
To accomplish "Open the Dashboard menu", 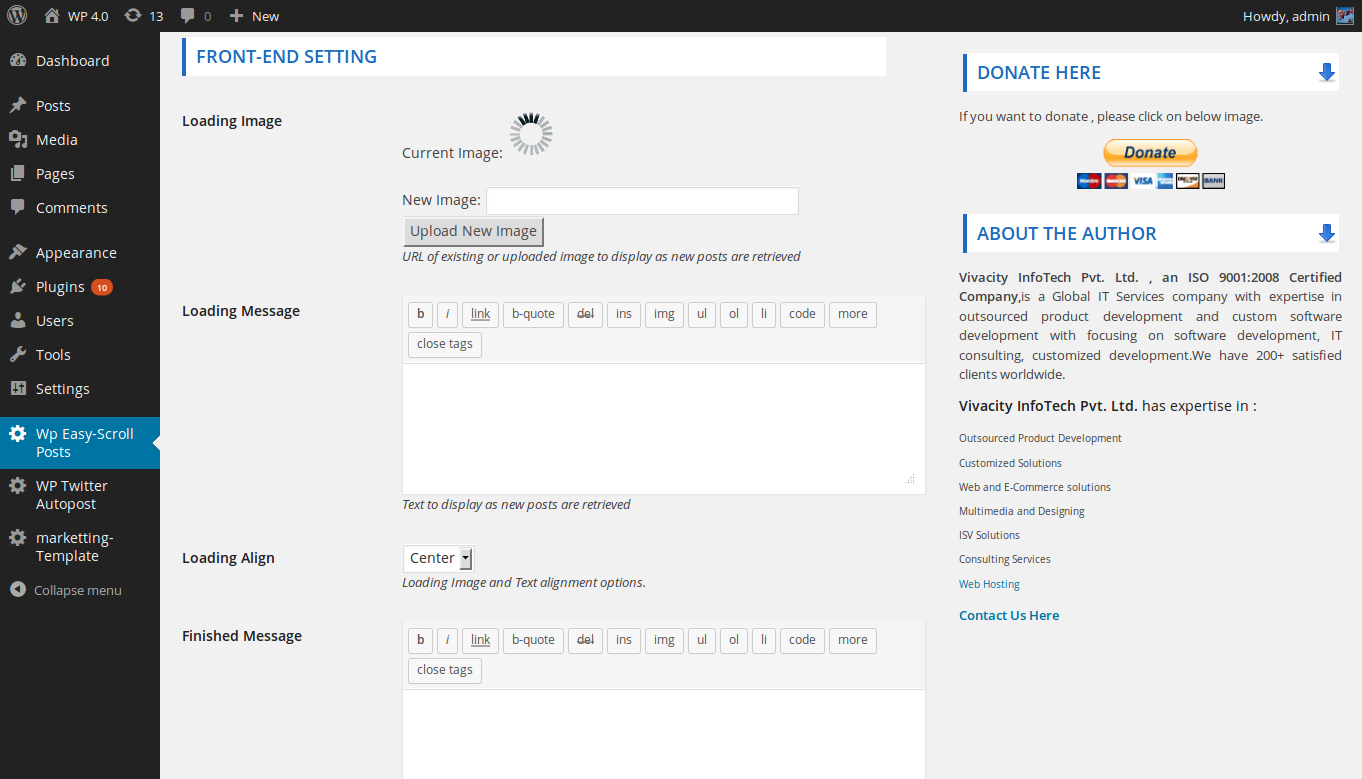I will [x=80, y=61].
